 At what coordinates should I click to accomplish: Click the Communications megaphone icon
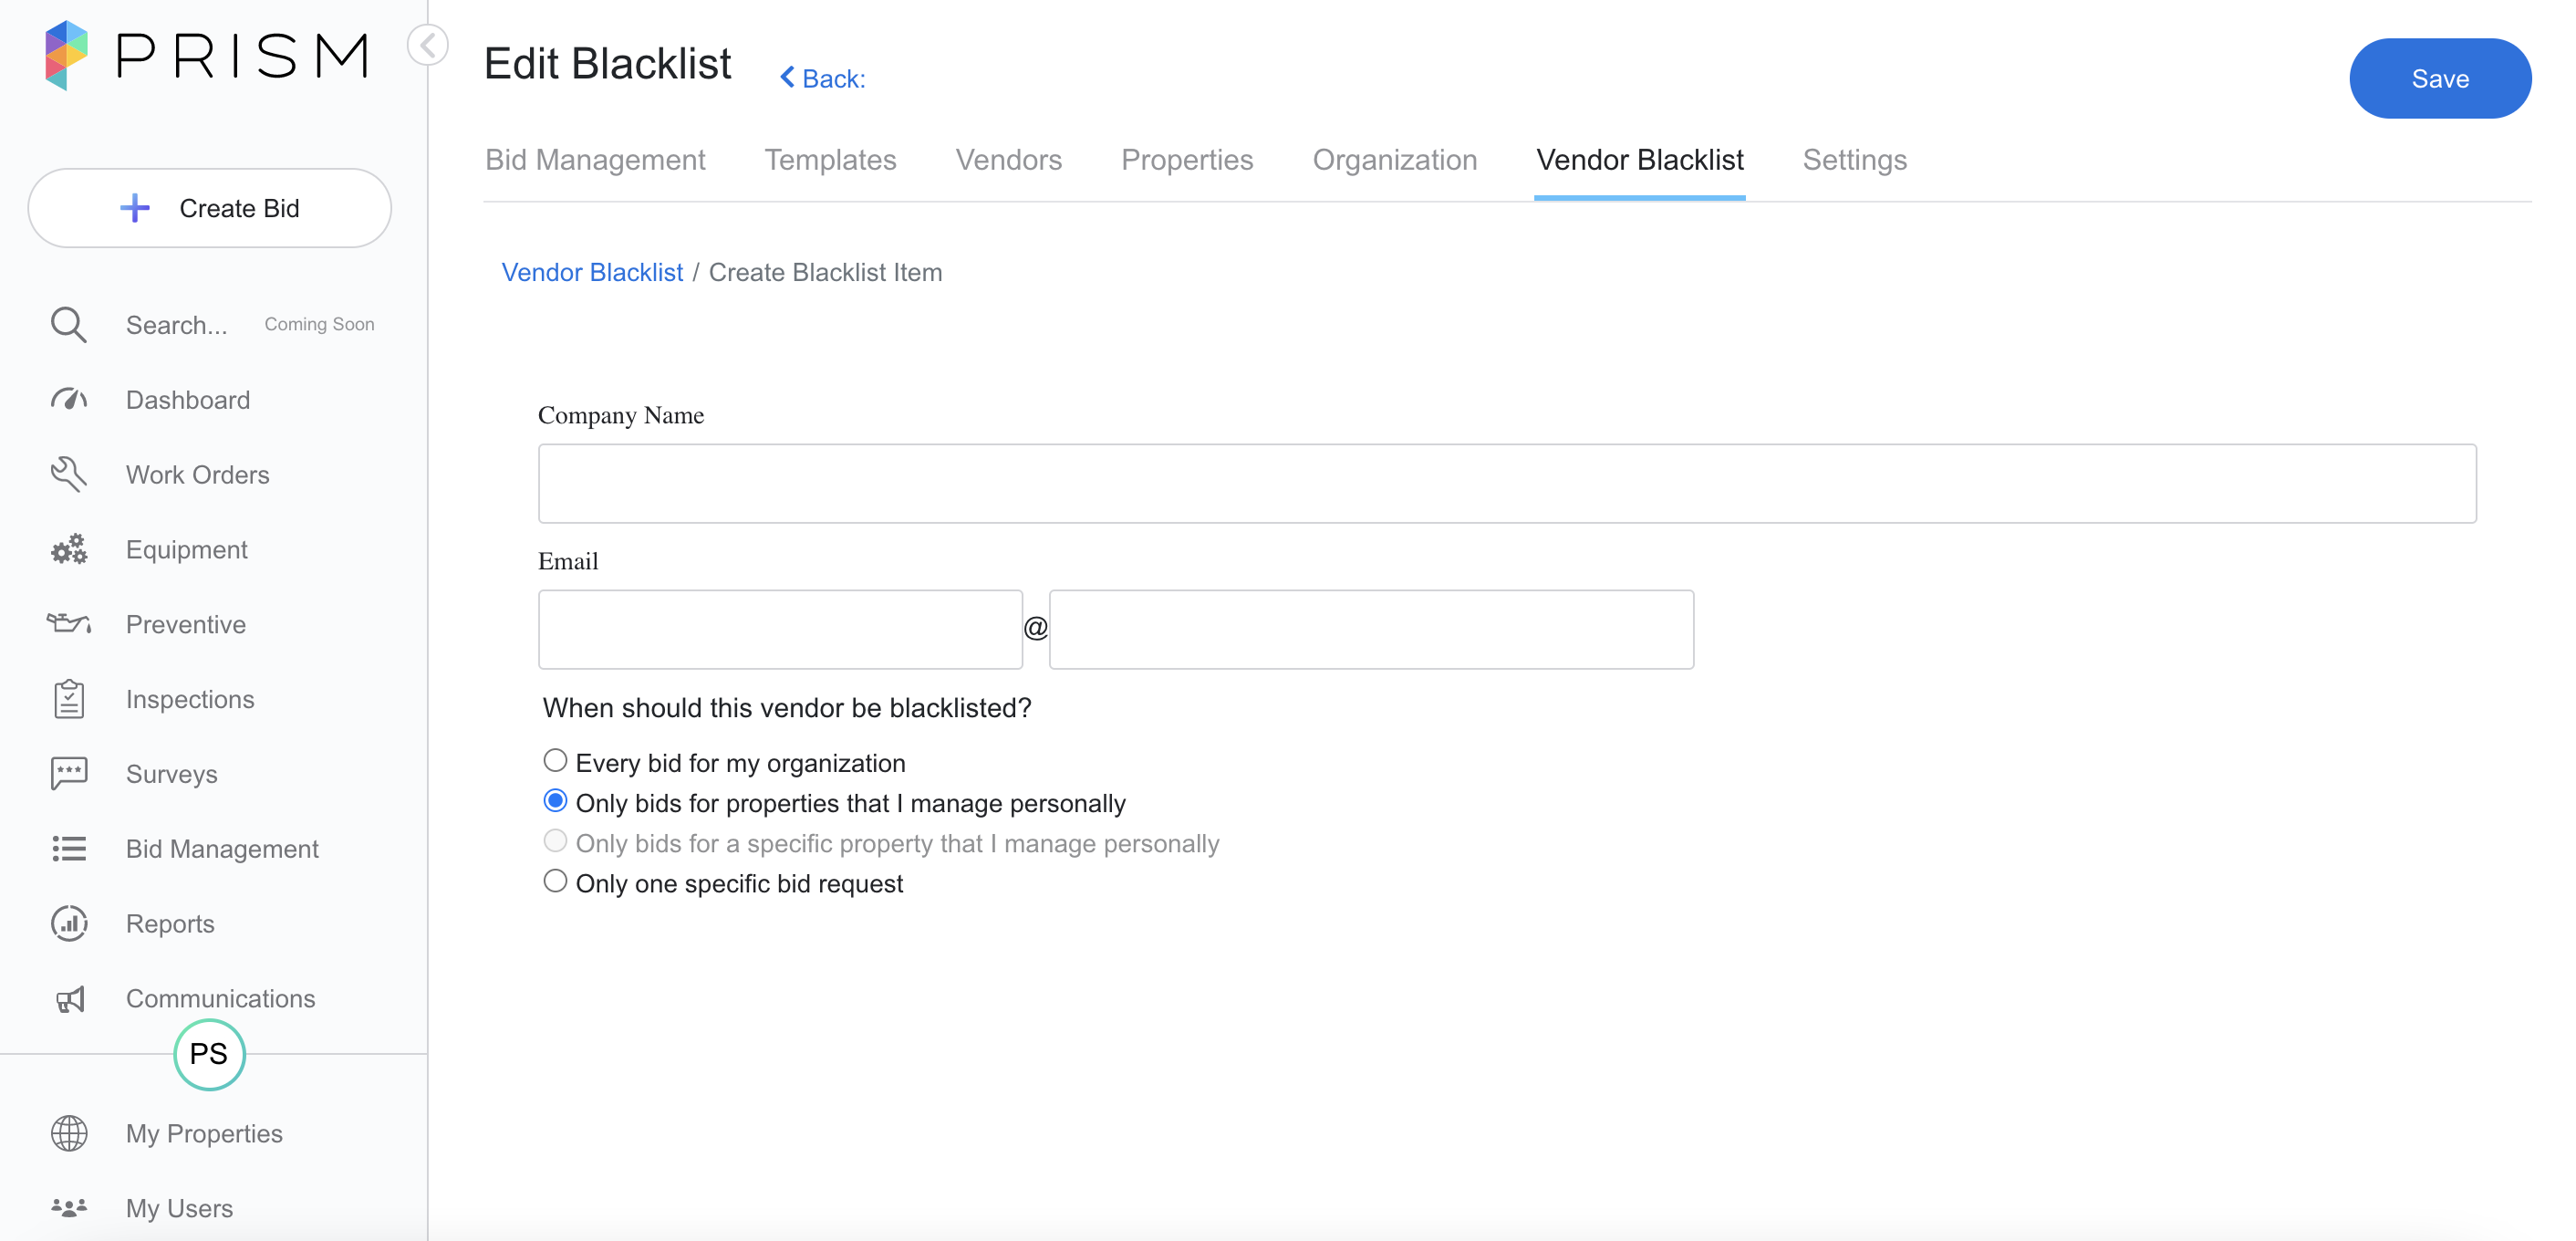pyautogui.click(x=69, y=999)
